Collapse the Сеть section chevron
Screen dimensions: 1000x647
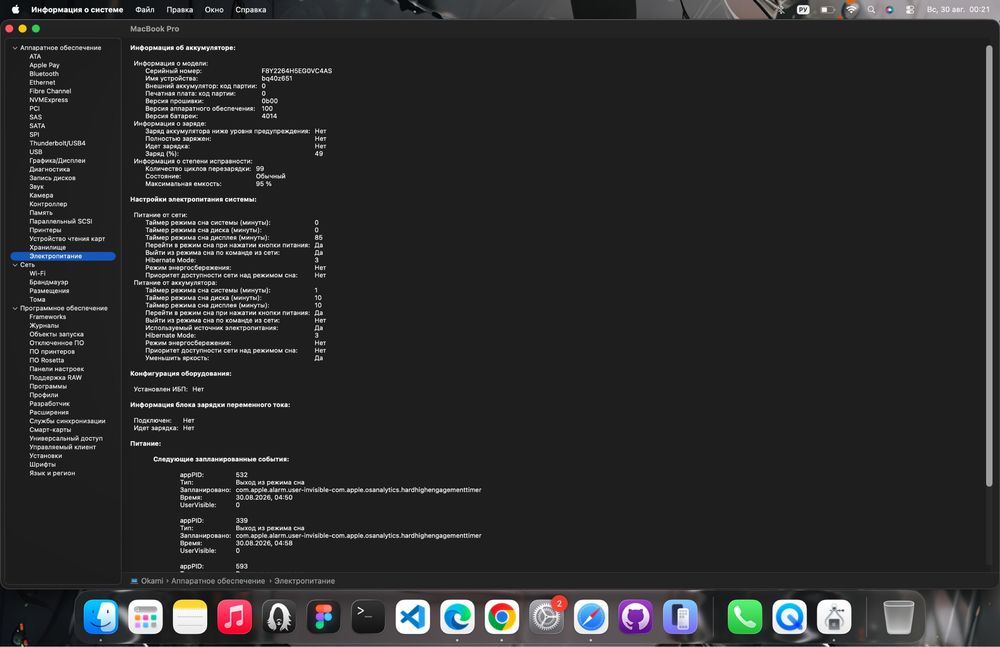point(15,265)
